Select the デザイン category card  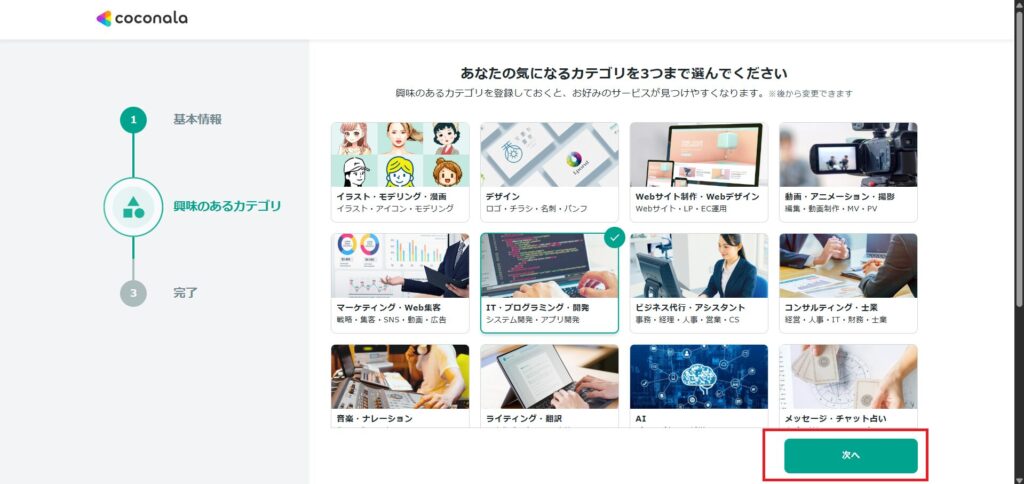tap(549, 172)
